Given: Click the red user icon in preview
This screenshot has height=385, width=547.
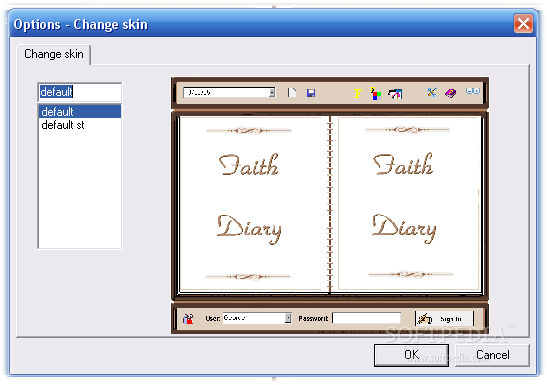Looking at the screenshot, I should [x=188, y=318].
